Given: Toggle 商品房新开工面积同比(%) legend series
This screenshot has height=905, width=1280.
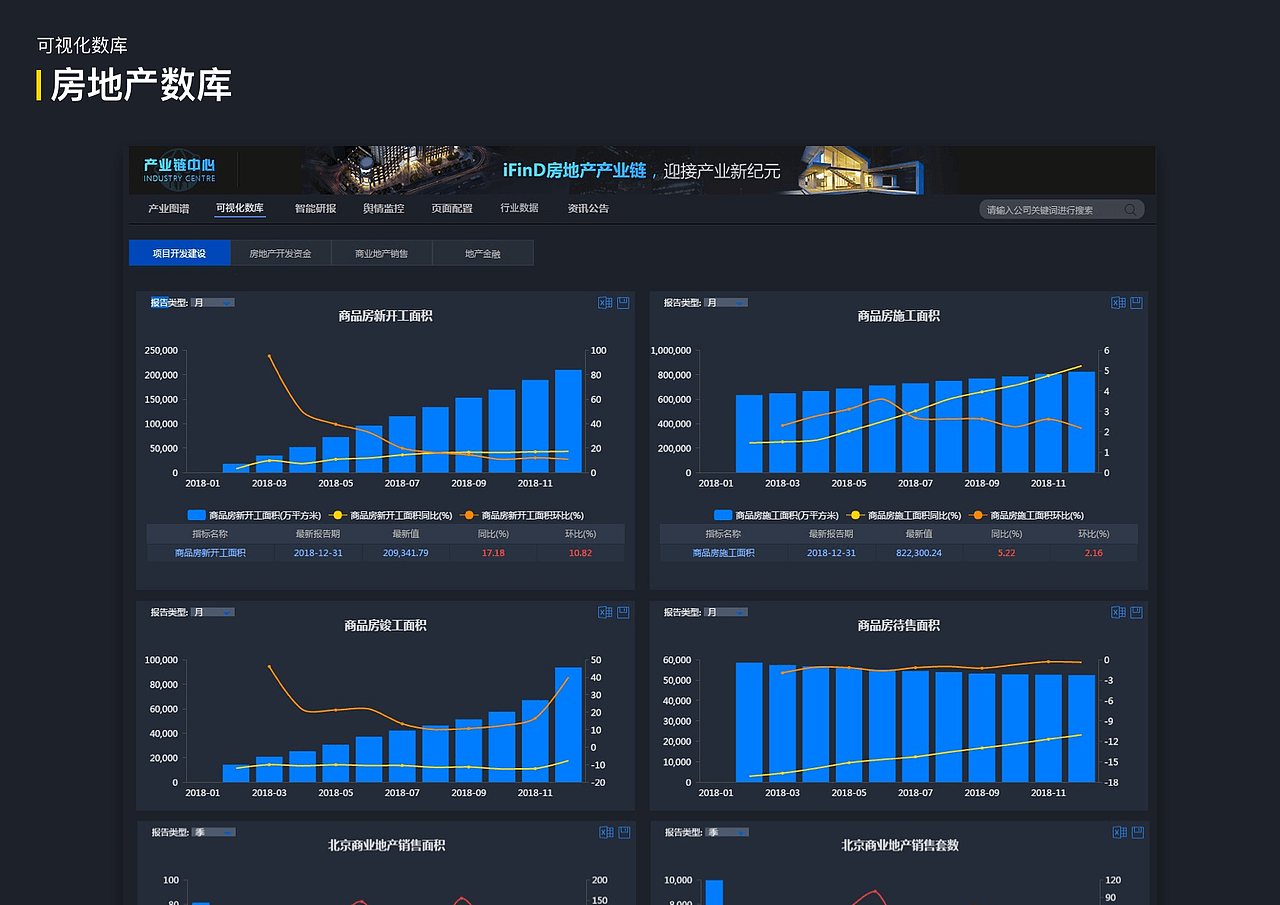Looking at the screenshot, I should (x=391, y=515).
